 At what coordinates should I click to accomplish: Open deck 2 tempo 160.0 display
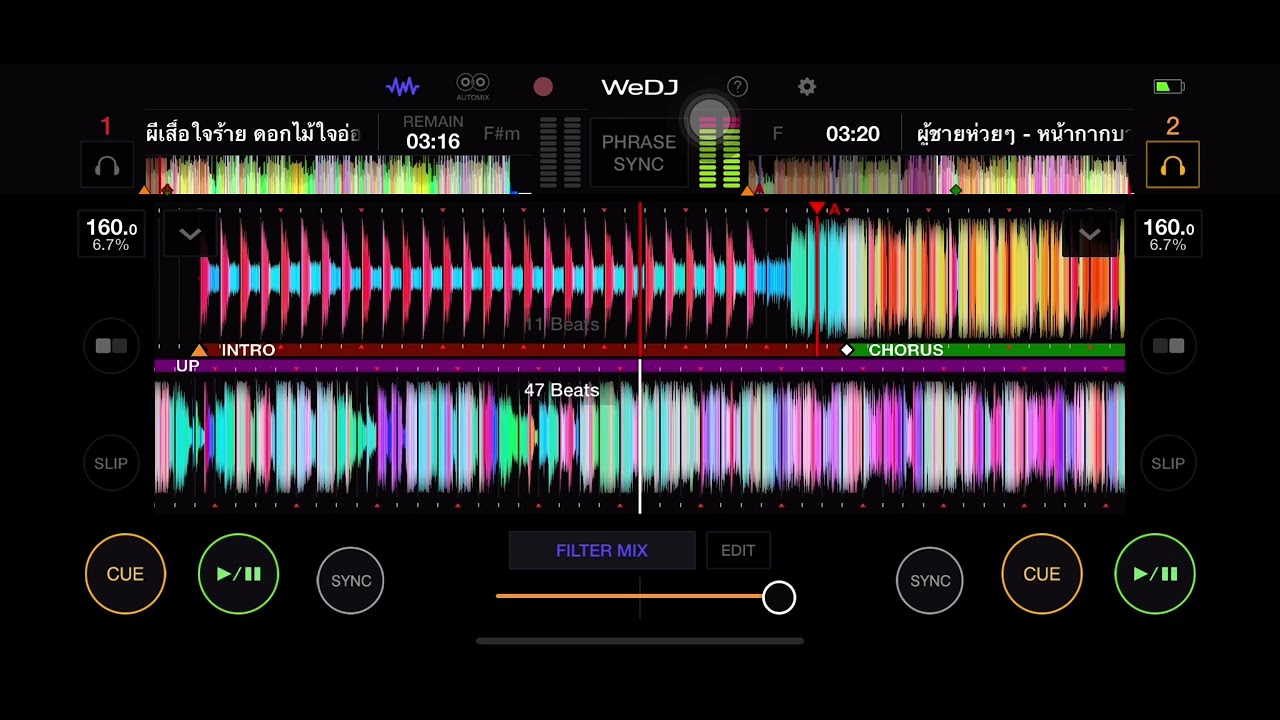(x=1168, y=235)
